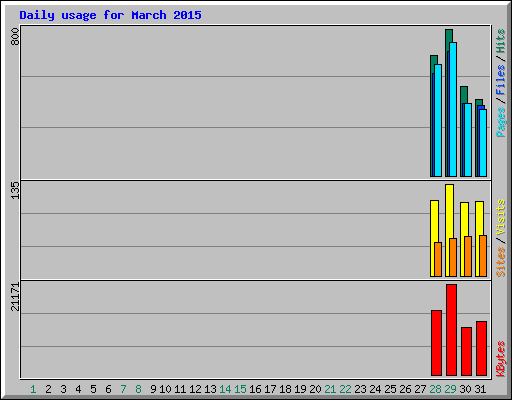512x400 pixels.
Task: Click day 29 on the x-axis
Action: [450, 389]
